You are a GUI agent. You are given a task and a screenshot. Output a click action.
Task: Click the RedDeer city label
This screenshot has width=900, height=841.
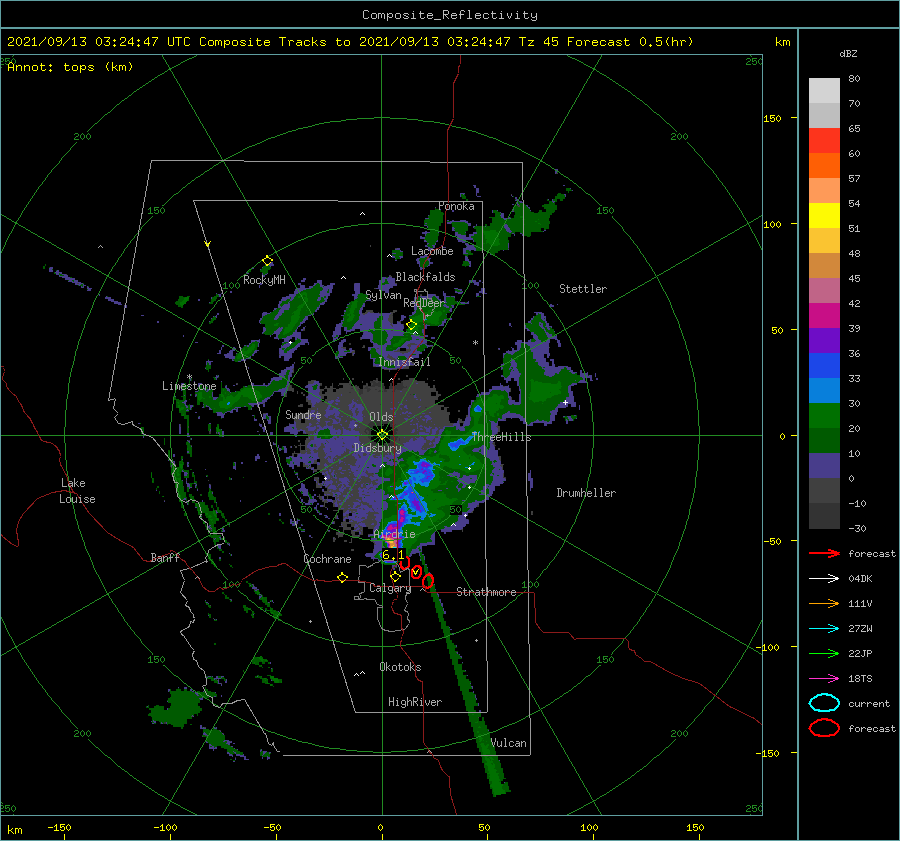pyautogui.click(x=424, y=303)
